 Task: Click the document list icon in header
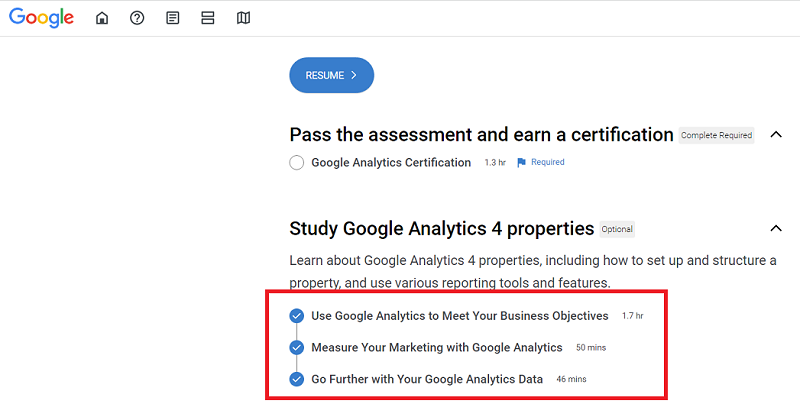click(172, 18)
